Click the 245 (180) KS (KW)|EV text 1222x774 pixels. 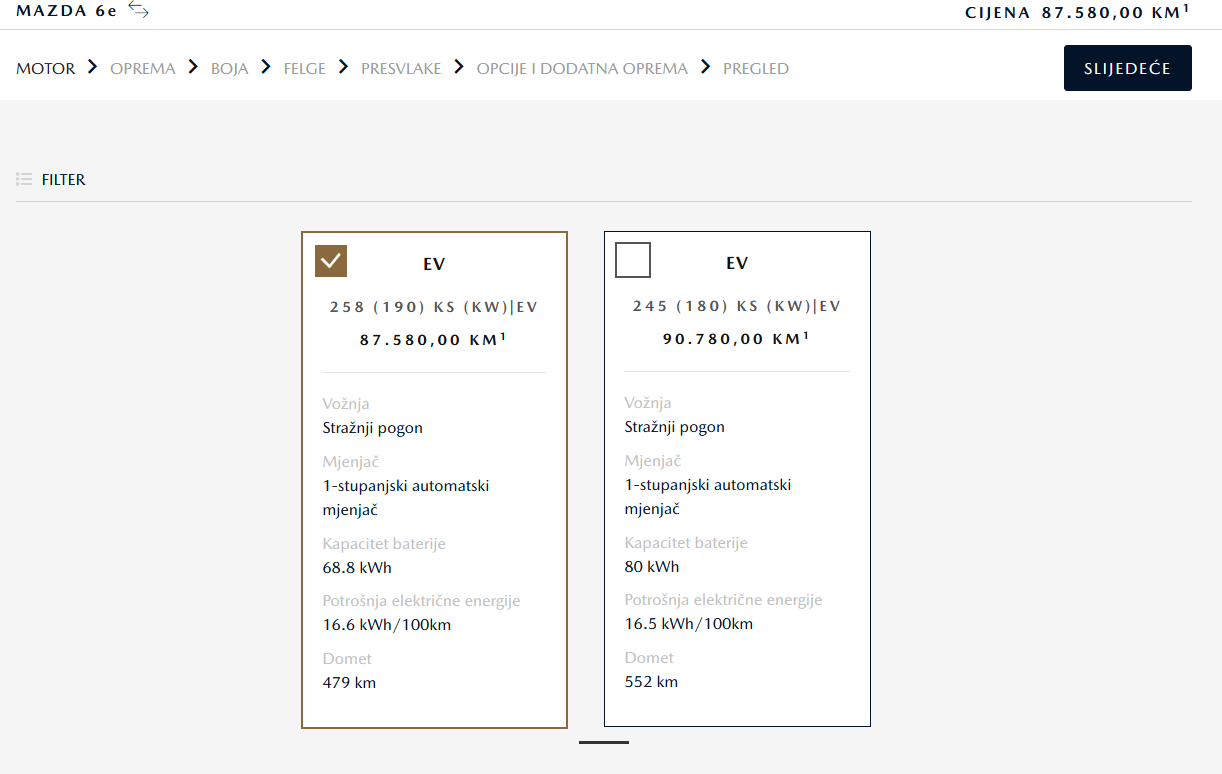pyautogui.click(x=737, y=306)
